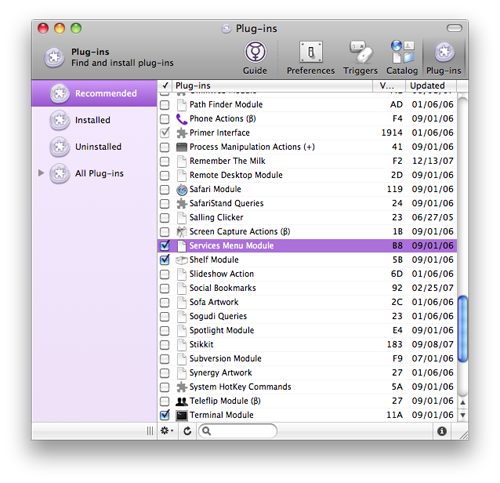Image resolution: width=500 pixels, height=483 pixels.
Task: Click the document icon beside Remember The Milk
Action: point(182,161)
